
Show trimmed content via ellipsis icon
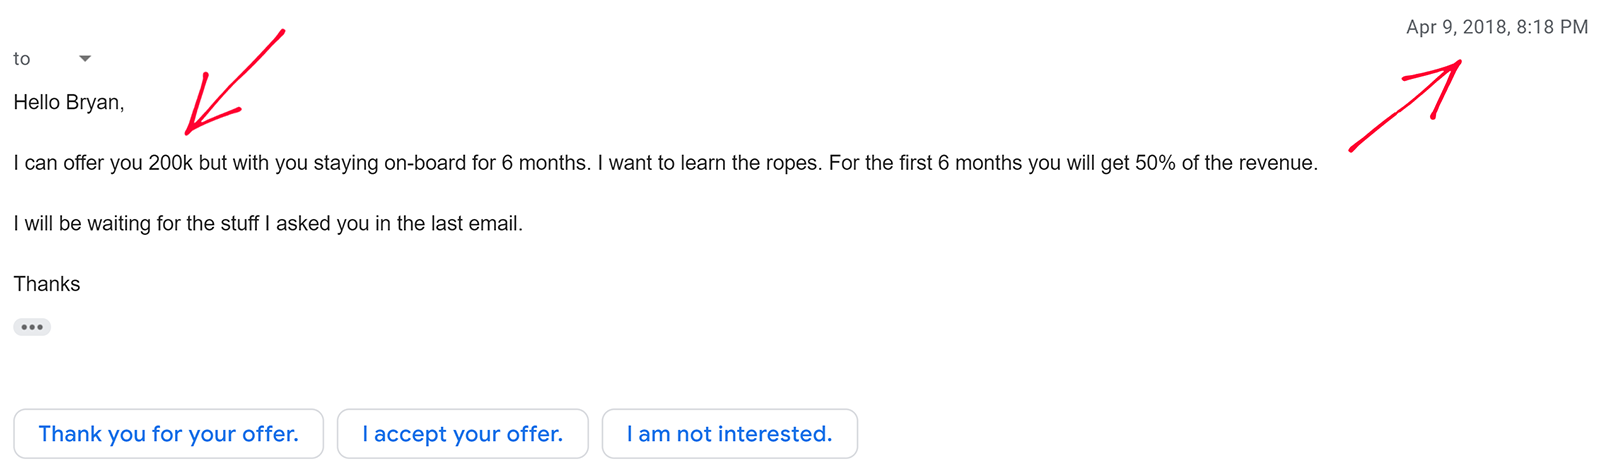coord(32,327)
